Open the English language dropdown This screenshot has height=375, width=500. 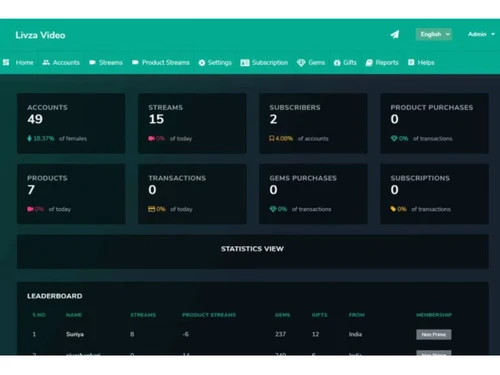coord(434,34)
